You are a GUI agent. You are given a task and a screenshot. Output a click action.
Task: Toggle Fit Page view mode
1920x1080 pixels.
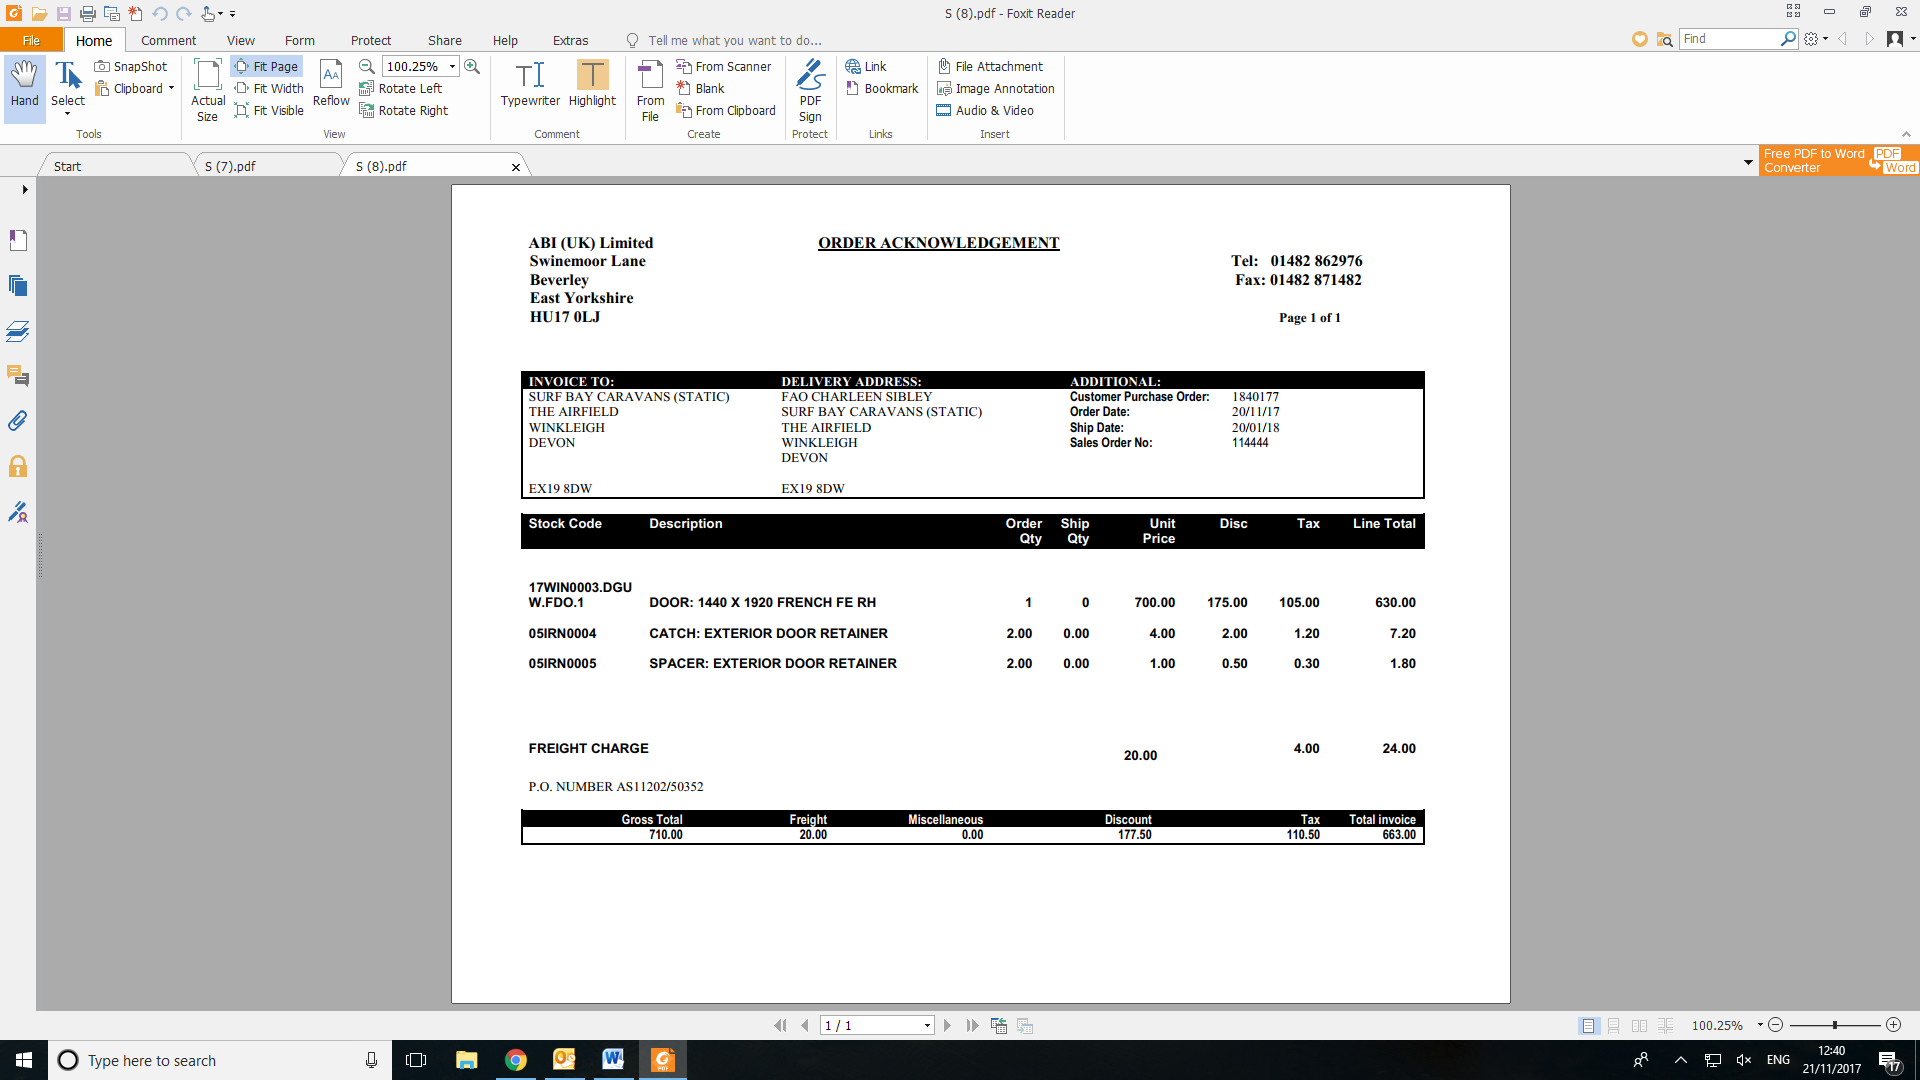(x=266, y=66)
